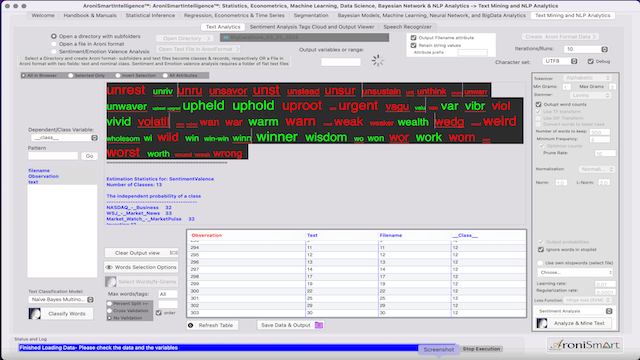The height and width of the screenshot is (360, 640).
Task: Open the Character set UTF8 dropdown
Action: (x=560, y=61)
